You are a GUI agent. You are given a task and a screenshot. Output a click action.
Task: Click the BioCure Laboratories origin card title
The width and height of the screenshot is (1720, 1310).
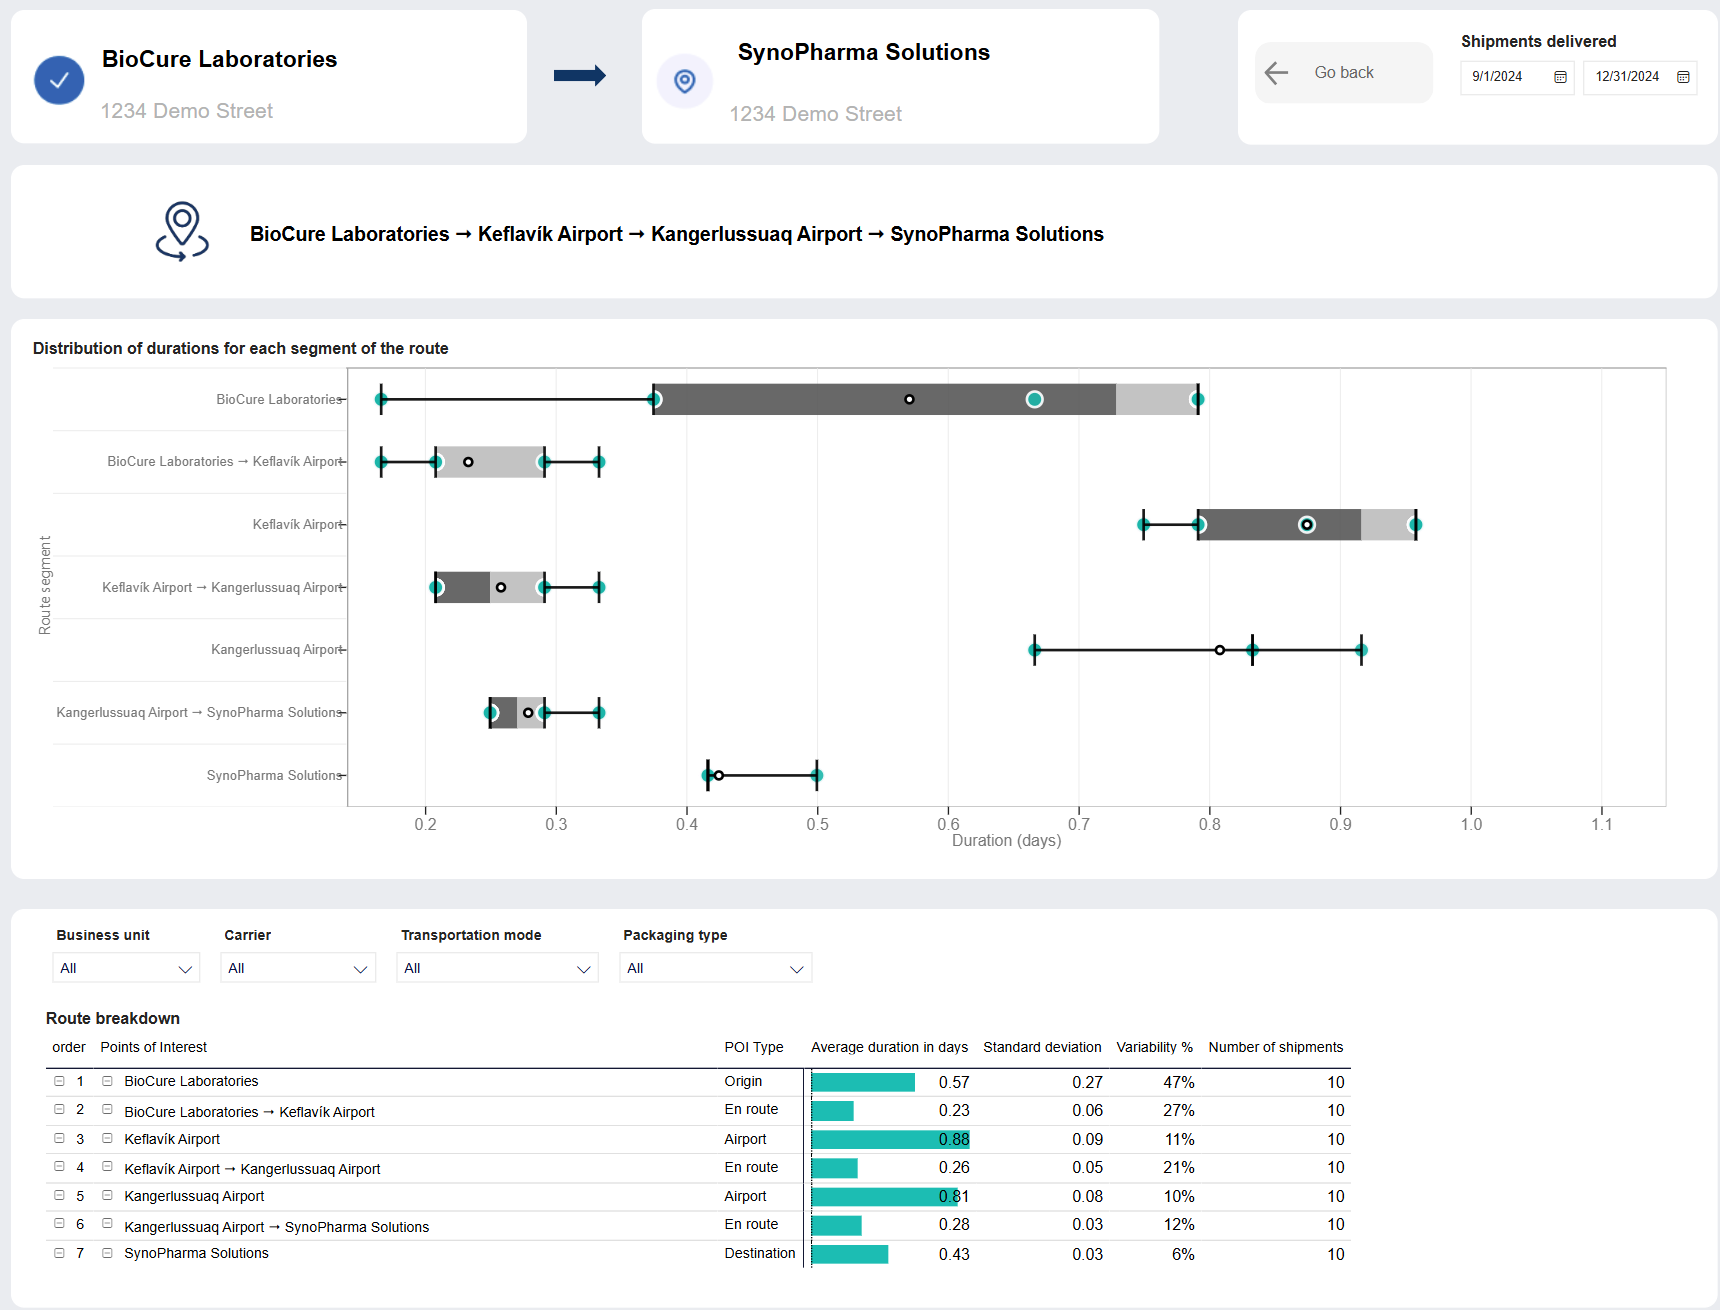click(x=219, y=59)
